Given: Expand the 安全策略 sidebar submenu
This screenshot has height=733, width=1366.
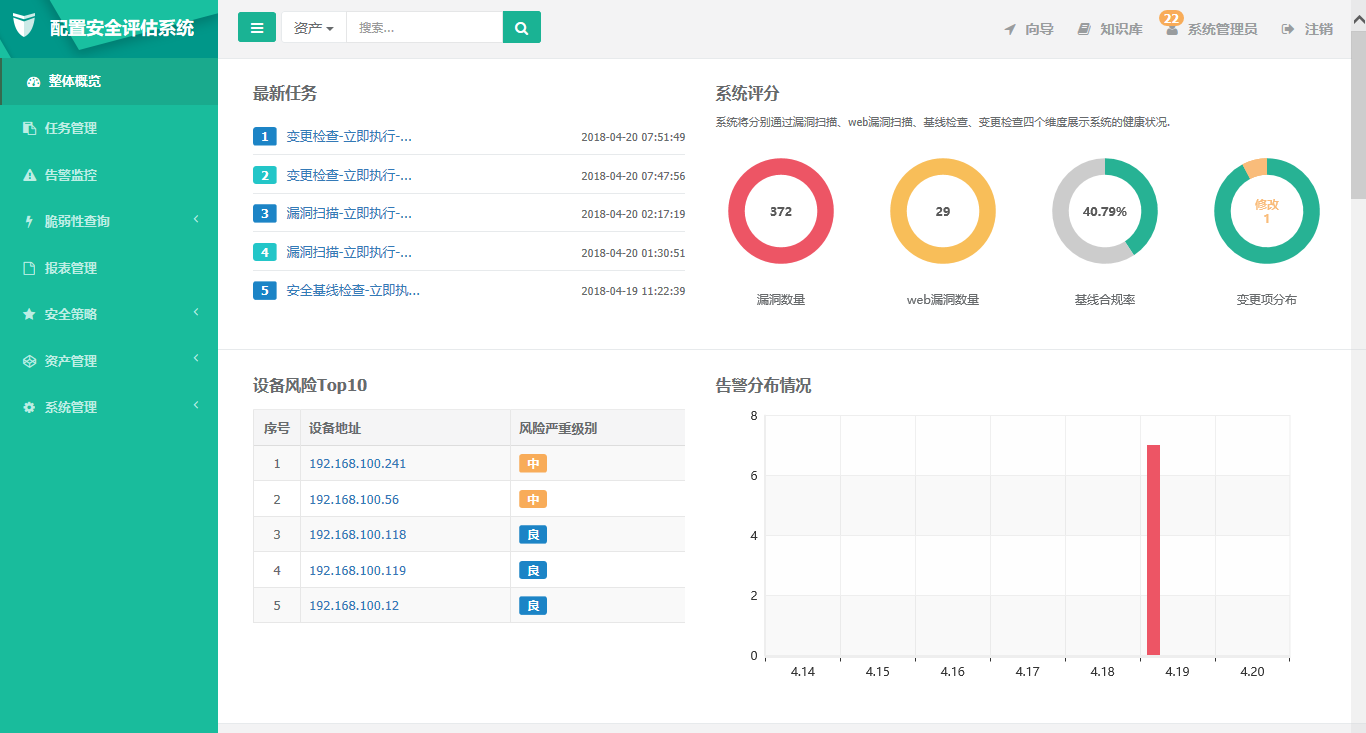Looking at the screenshot, I should (x=196, y=313).
